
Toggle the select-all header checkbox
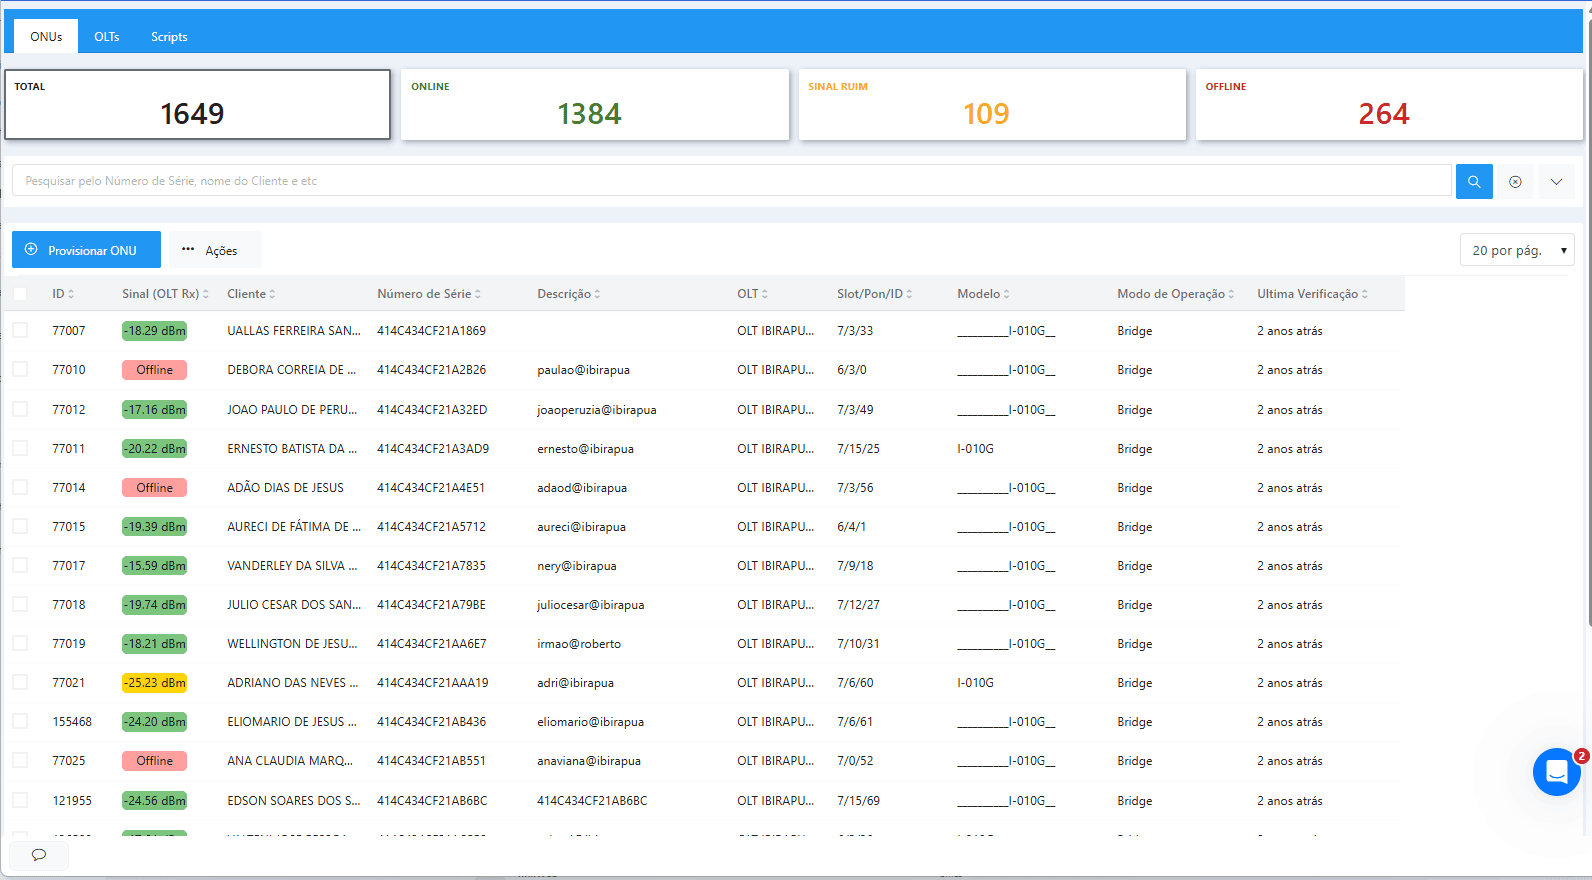(x=20, y=294)
